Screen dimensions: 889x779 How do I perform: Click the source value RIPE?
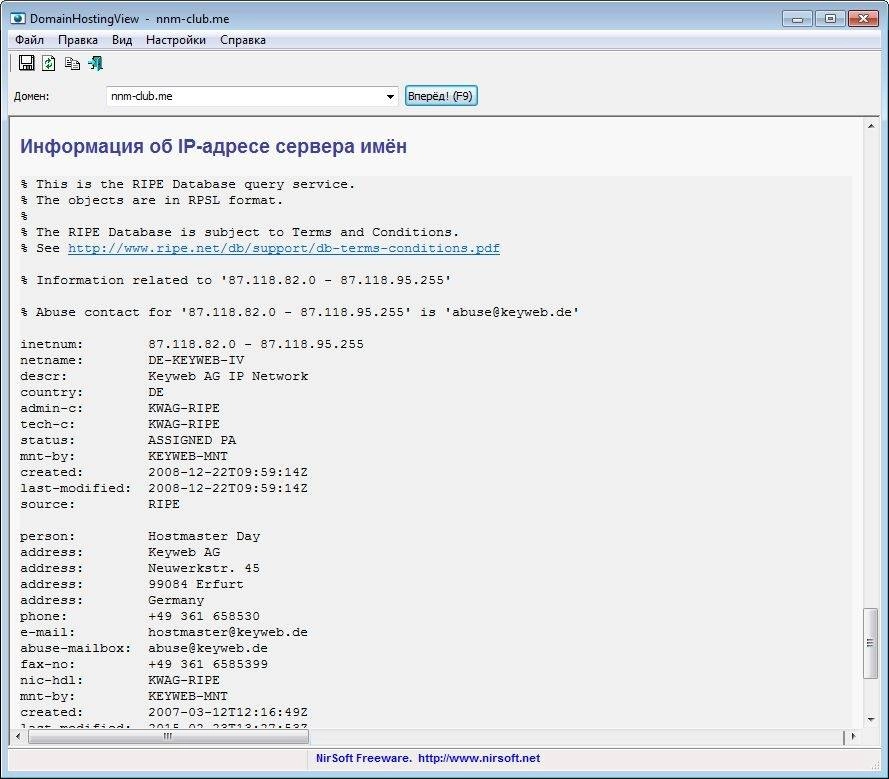click(x=164, y=504)
